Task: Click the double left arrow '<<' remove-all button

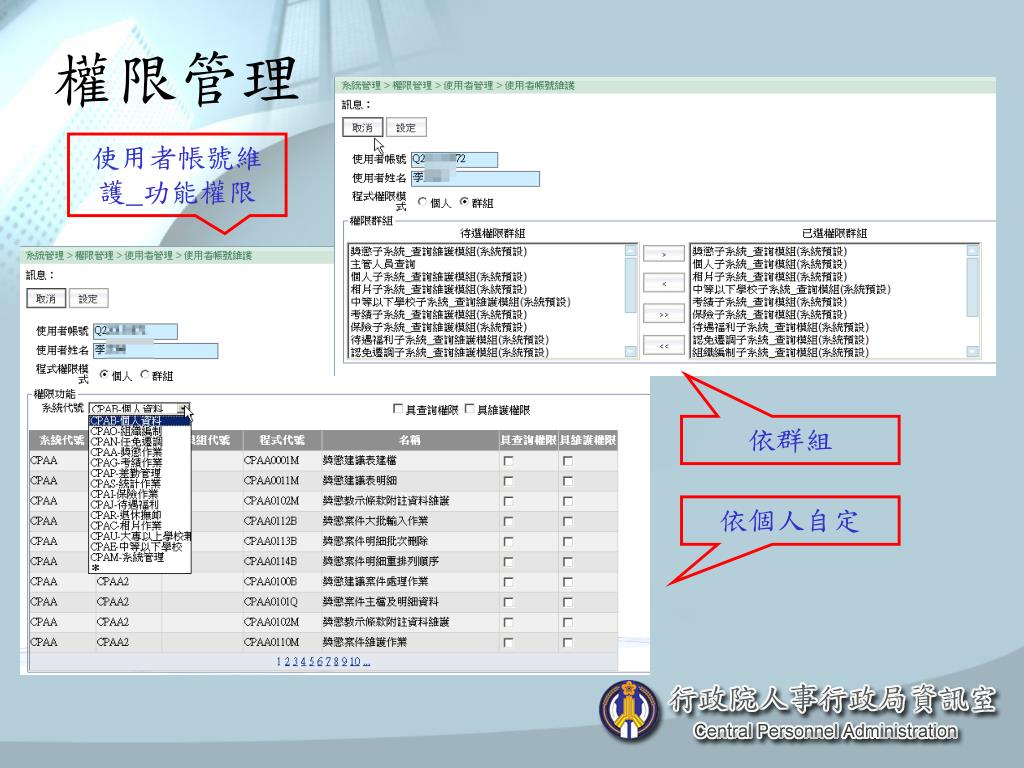Action: (664, 345)
